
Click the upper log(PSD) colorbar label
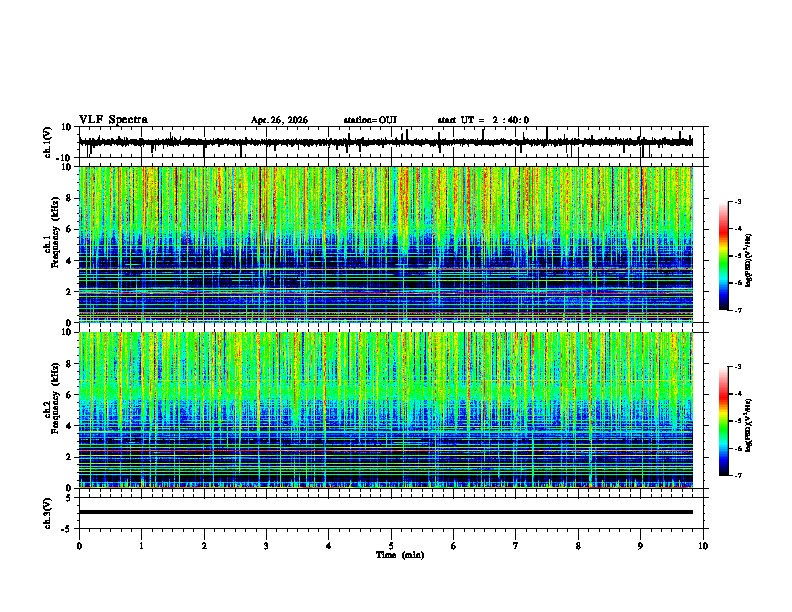pos(749,260)
